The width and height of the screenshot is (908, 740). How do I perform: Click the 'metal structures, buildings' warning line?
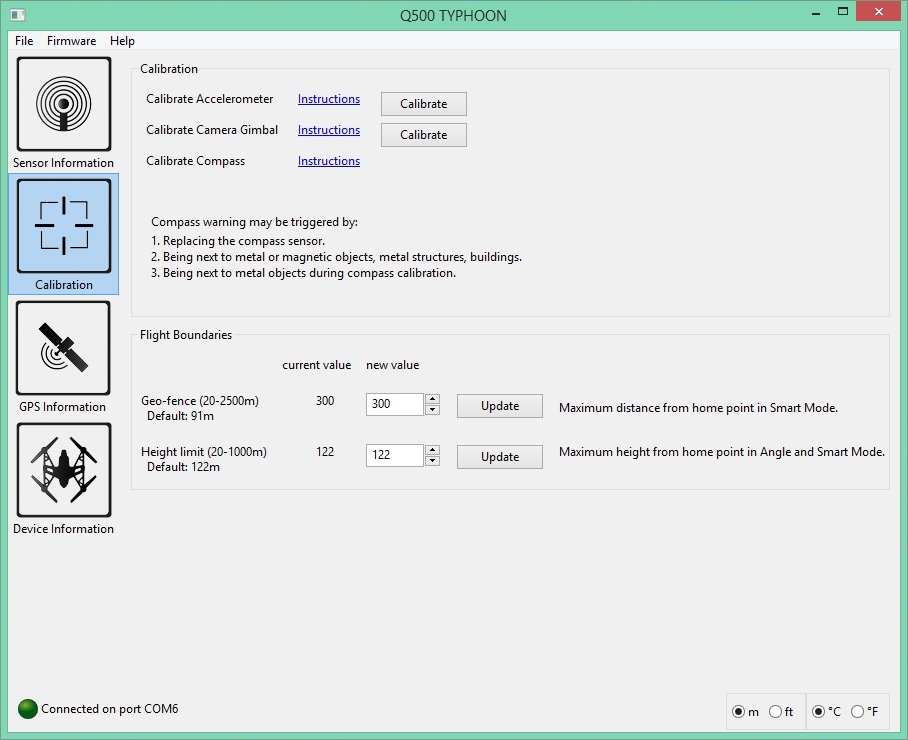336,257
